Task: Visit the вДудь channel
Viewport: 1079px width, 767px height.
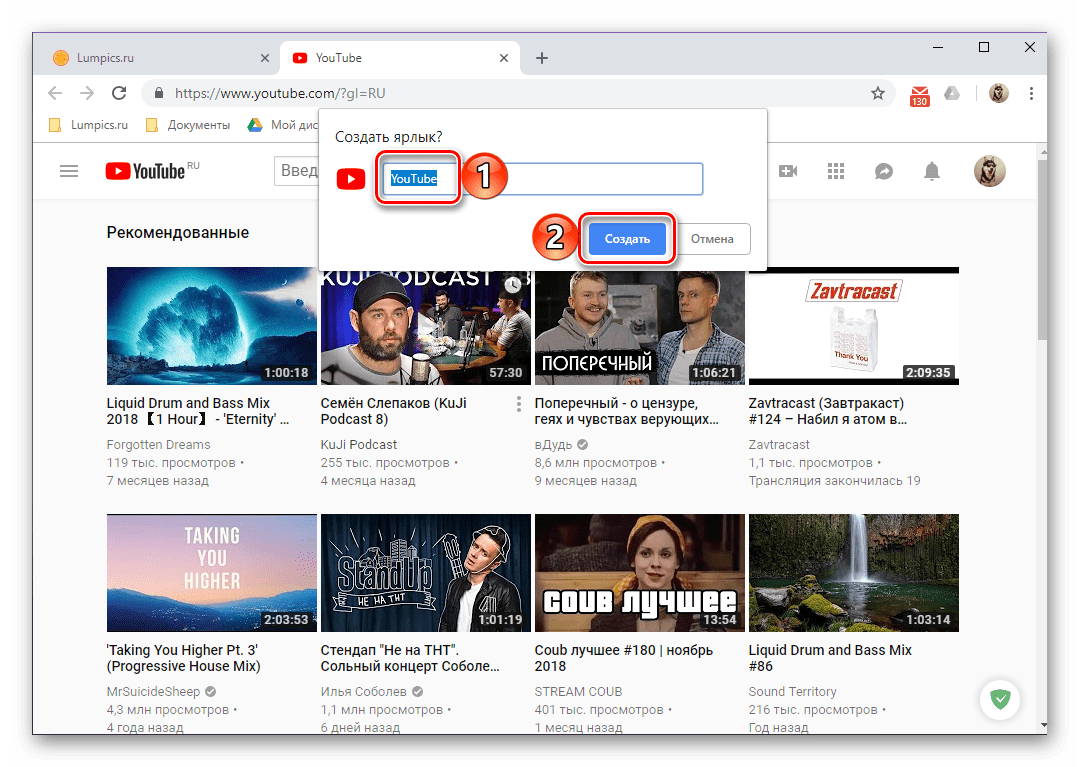Action: coord(553,444)
